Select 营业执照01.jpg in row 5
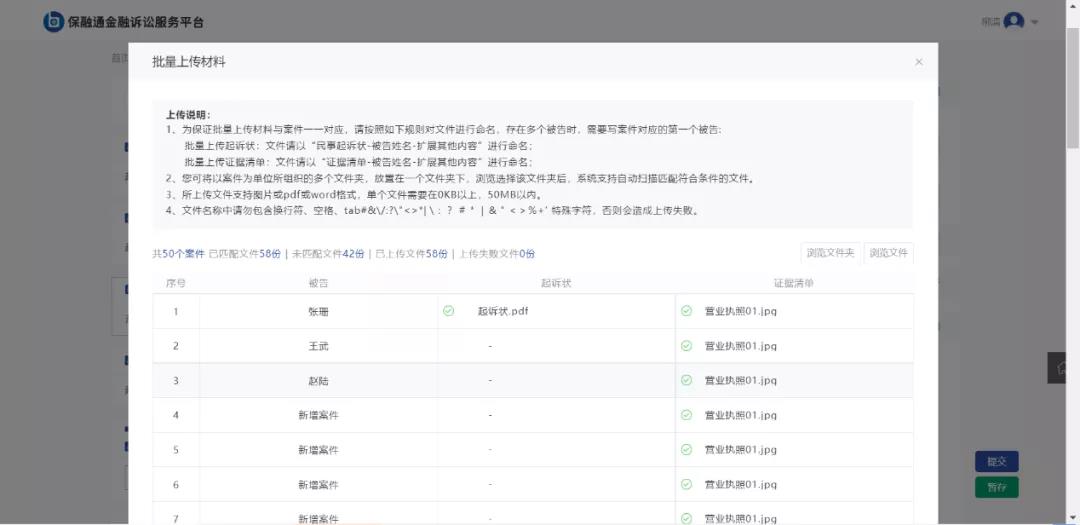The image size is (1080, 525). (740, 449)
